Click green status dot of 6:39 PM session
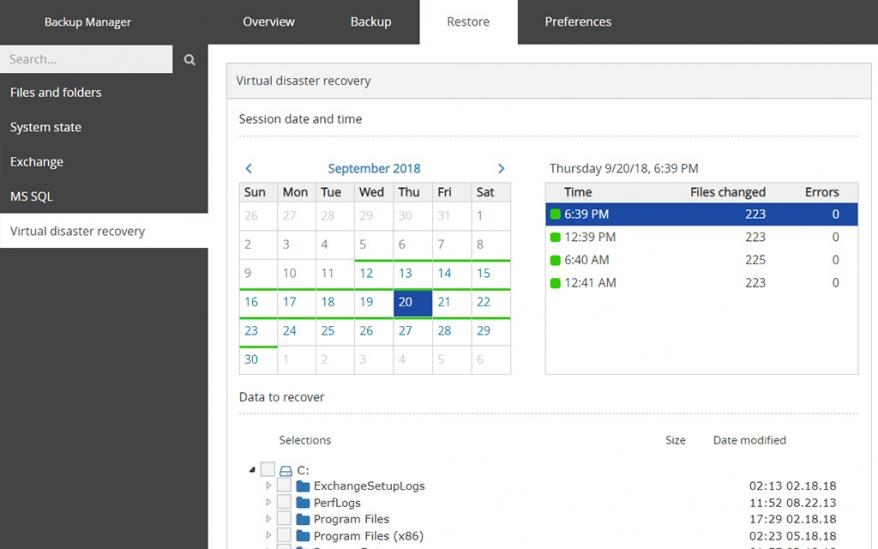The height and width of the screenshot is (549, 878). click(x=555, y=214)
